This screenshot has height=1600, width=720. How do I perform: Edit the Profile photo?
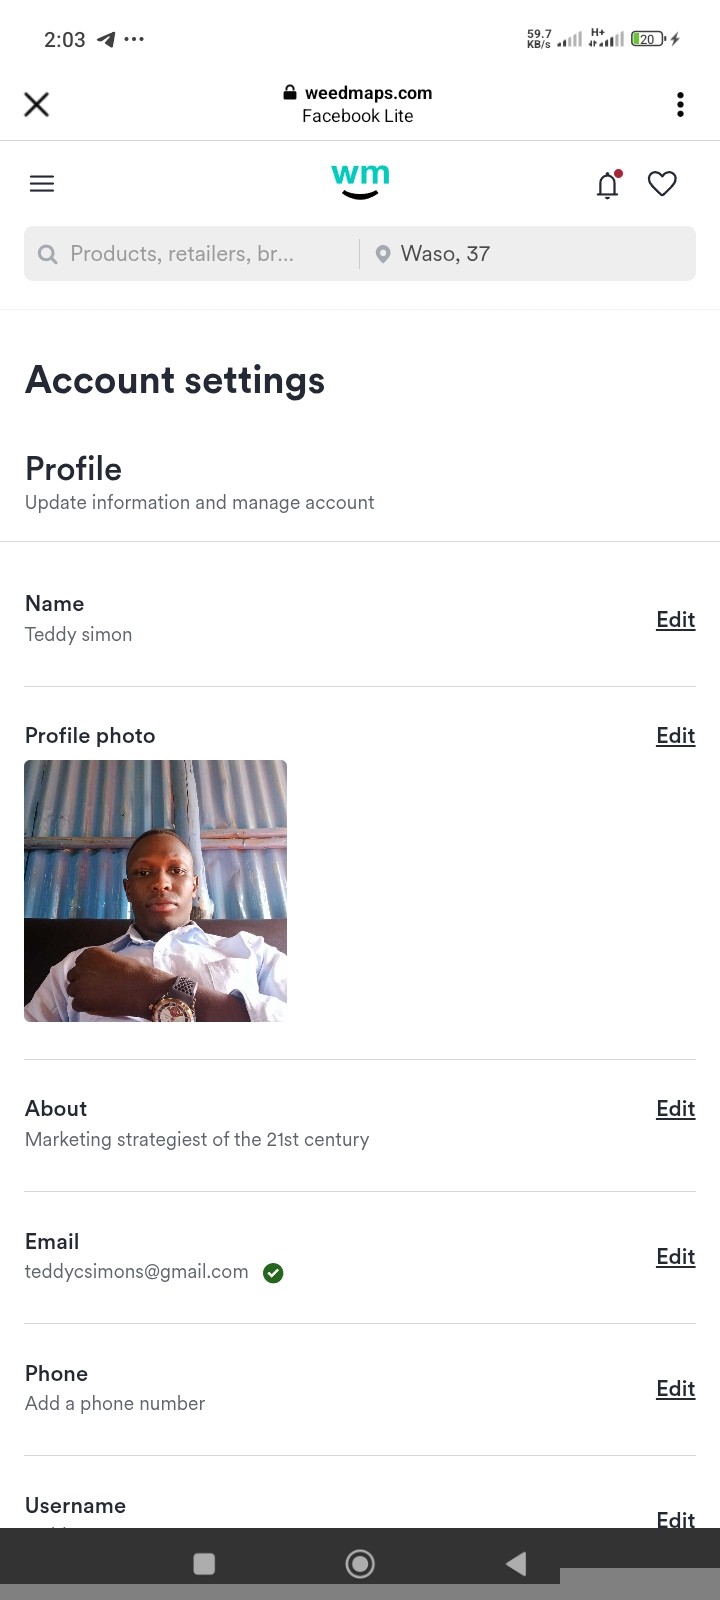[675, 736]
